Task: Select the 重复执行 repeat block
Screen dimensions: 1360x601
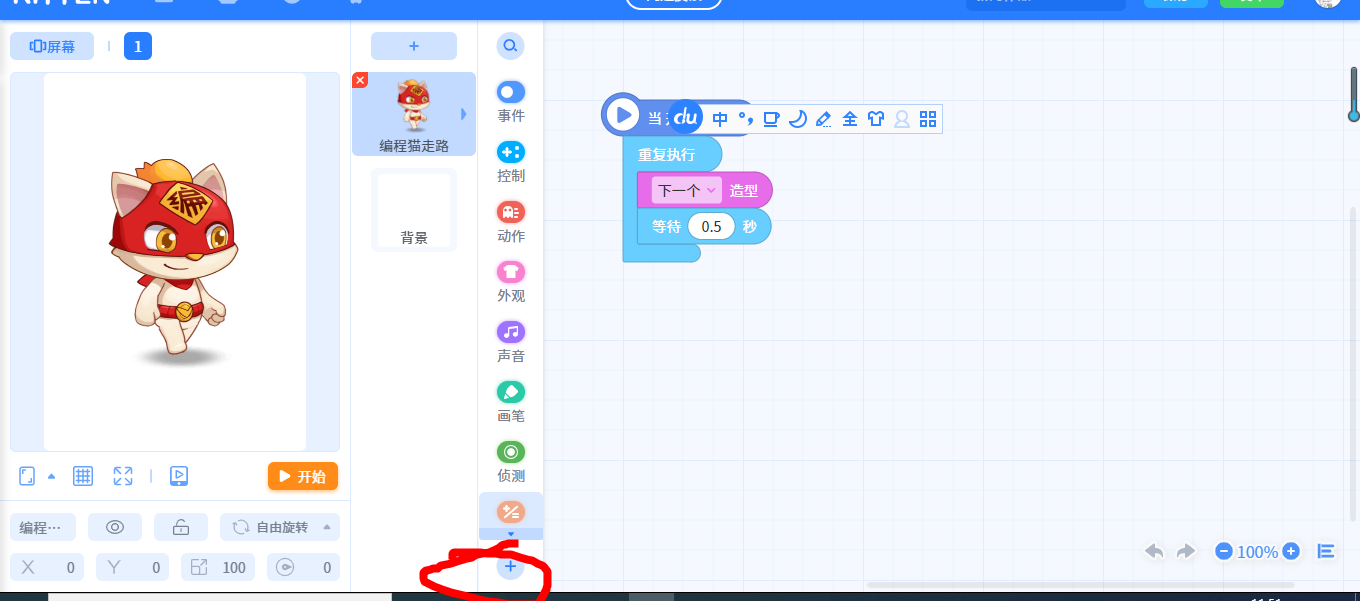Action: [666, 155]
